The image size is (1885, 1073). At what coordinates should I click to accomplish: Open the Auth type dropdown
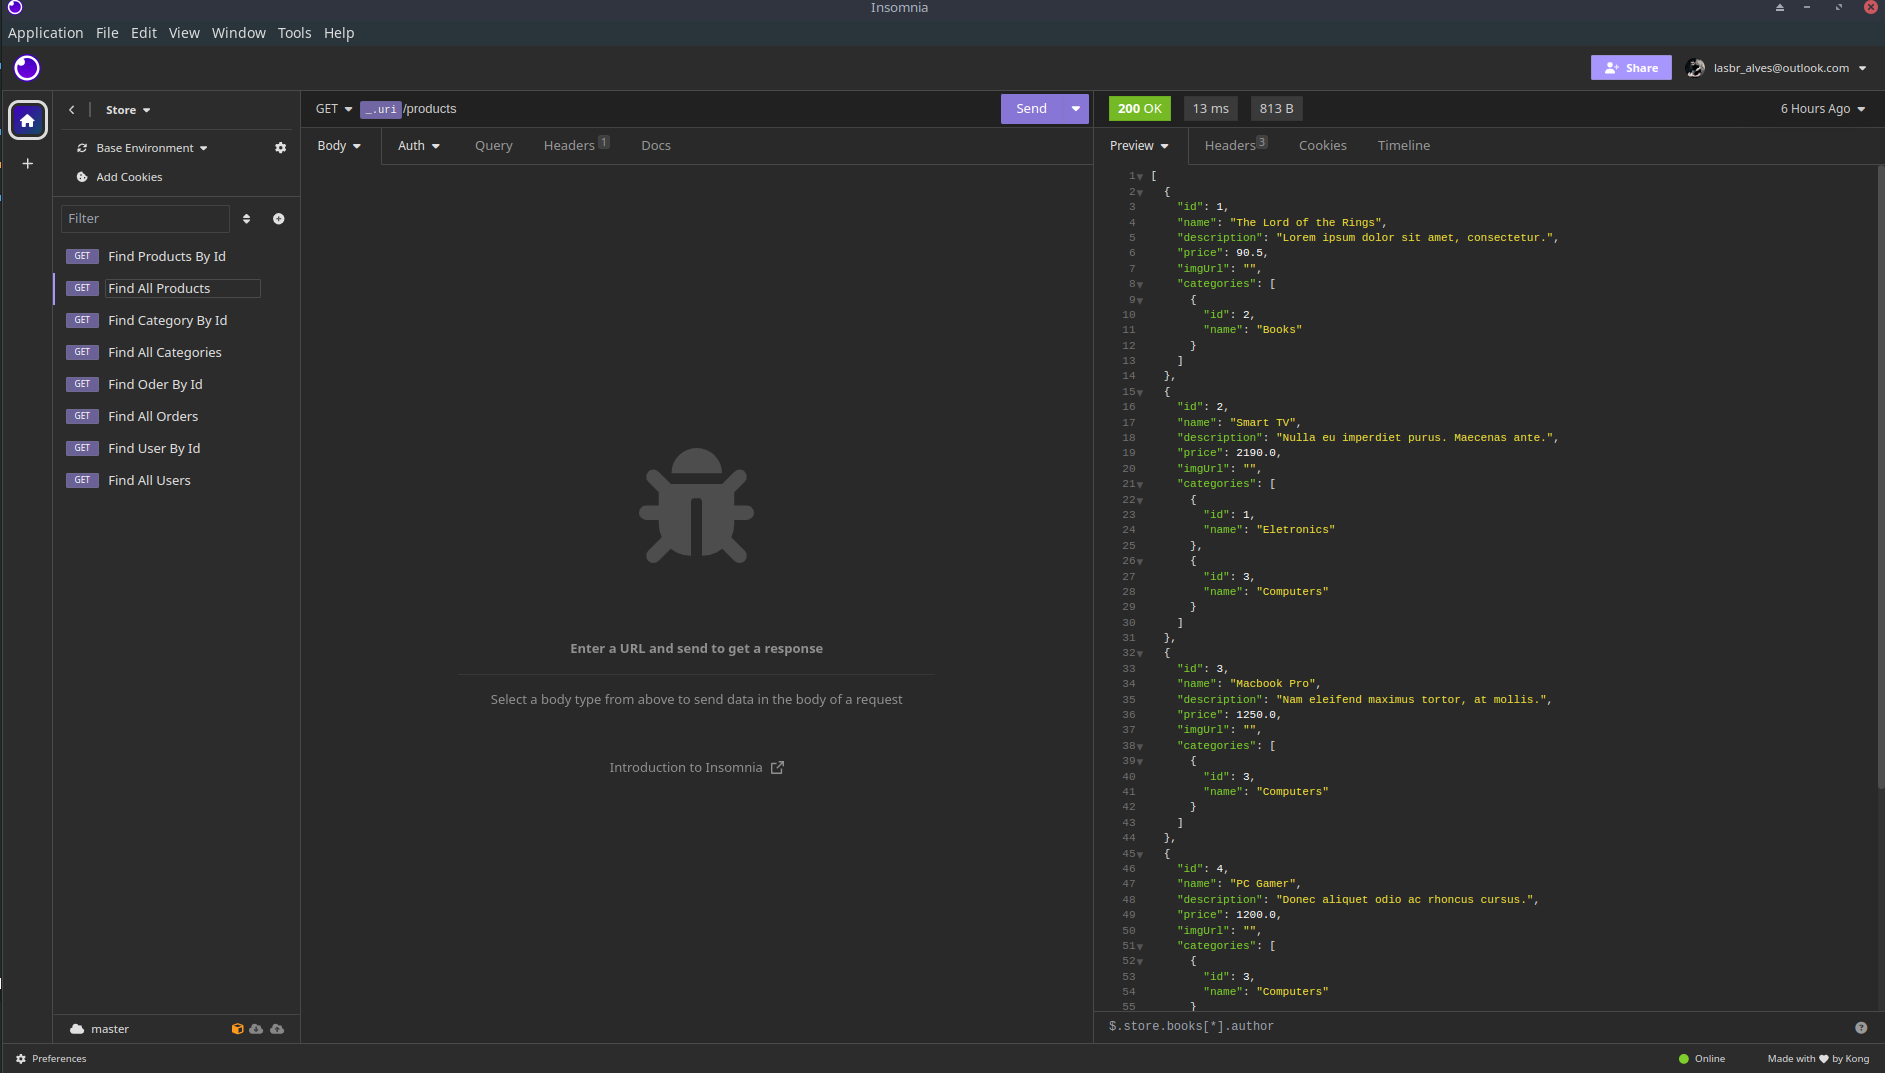pyautogui.click(x=419, y=146)
